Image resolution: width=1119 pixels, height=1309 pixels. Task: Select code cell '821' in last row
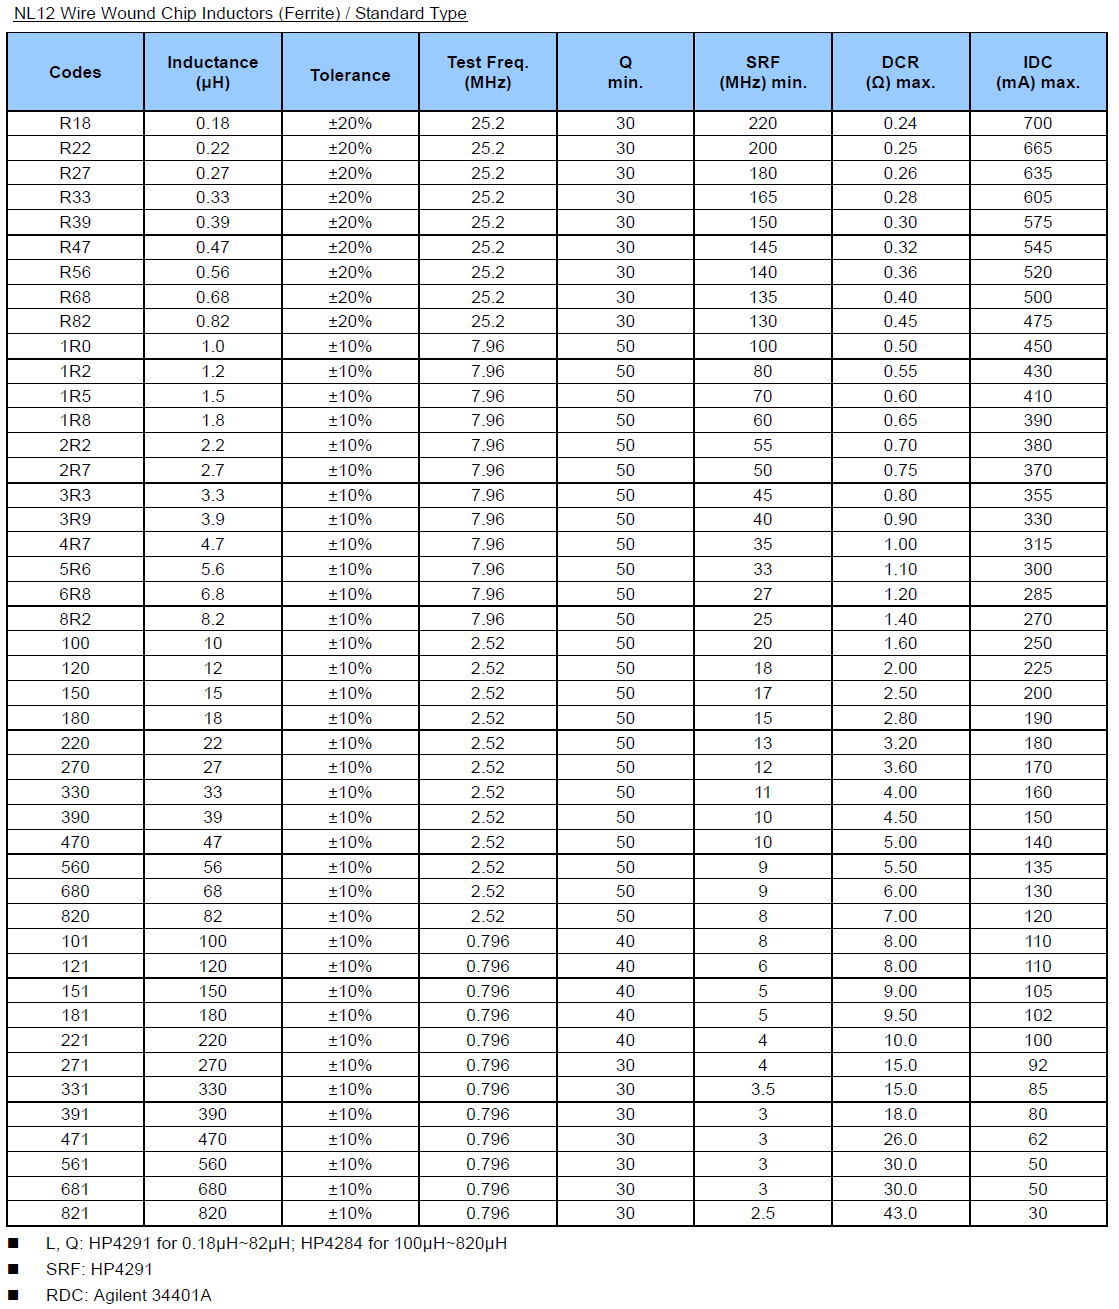point(75,1213)
